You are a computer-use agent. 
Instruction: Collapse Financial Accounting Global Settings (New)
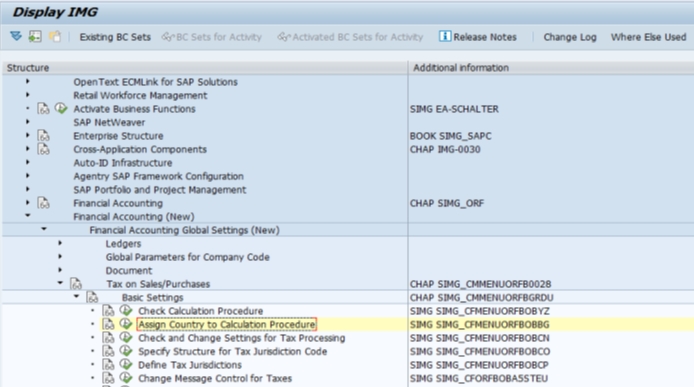44,229
